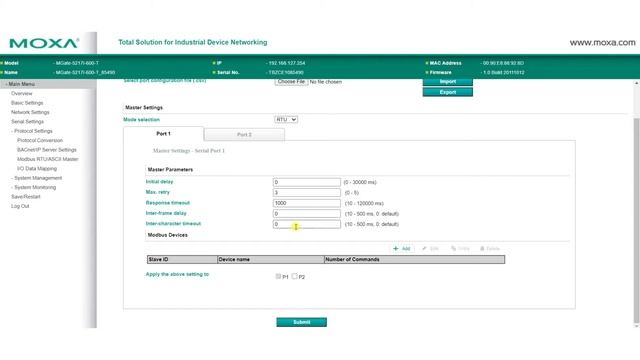Select the Port 1 tab
The height and width of the screenshot is (360, 640).
tap(163, 133)
